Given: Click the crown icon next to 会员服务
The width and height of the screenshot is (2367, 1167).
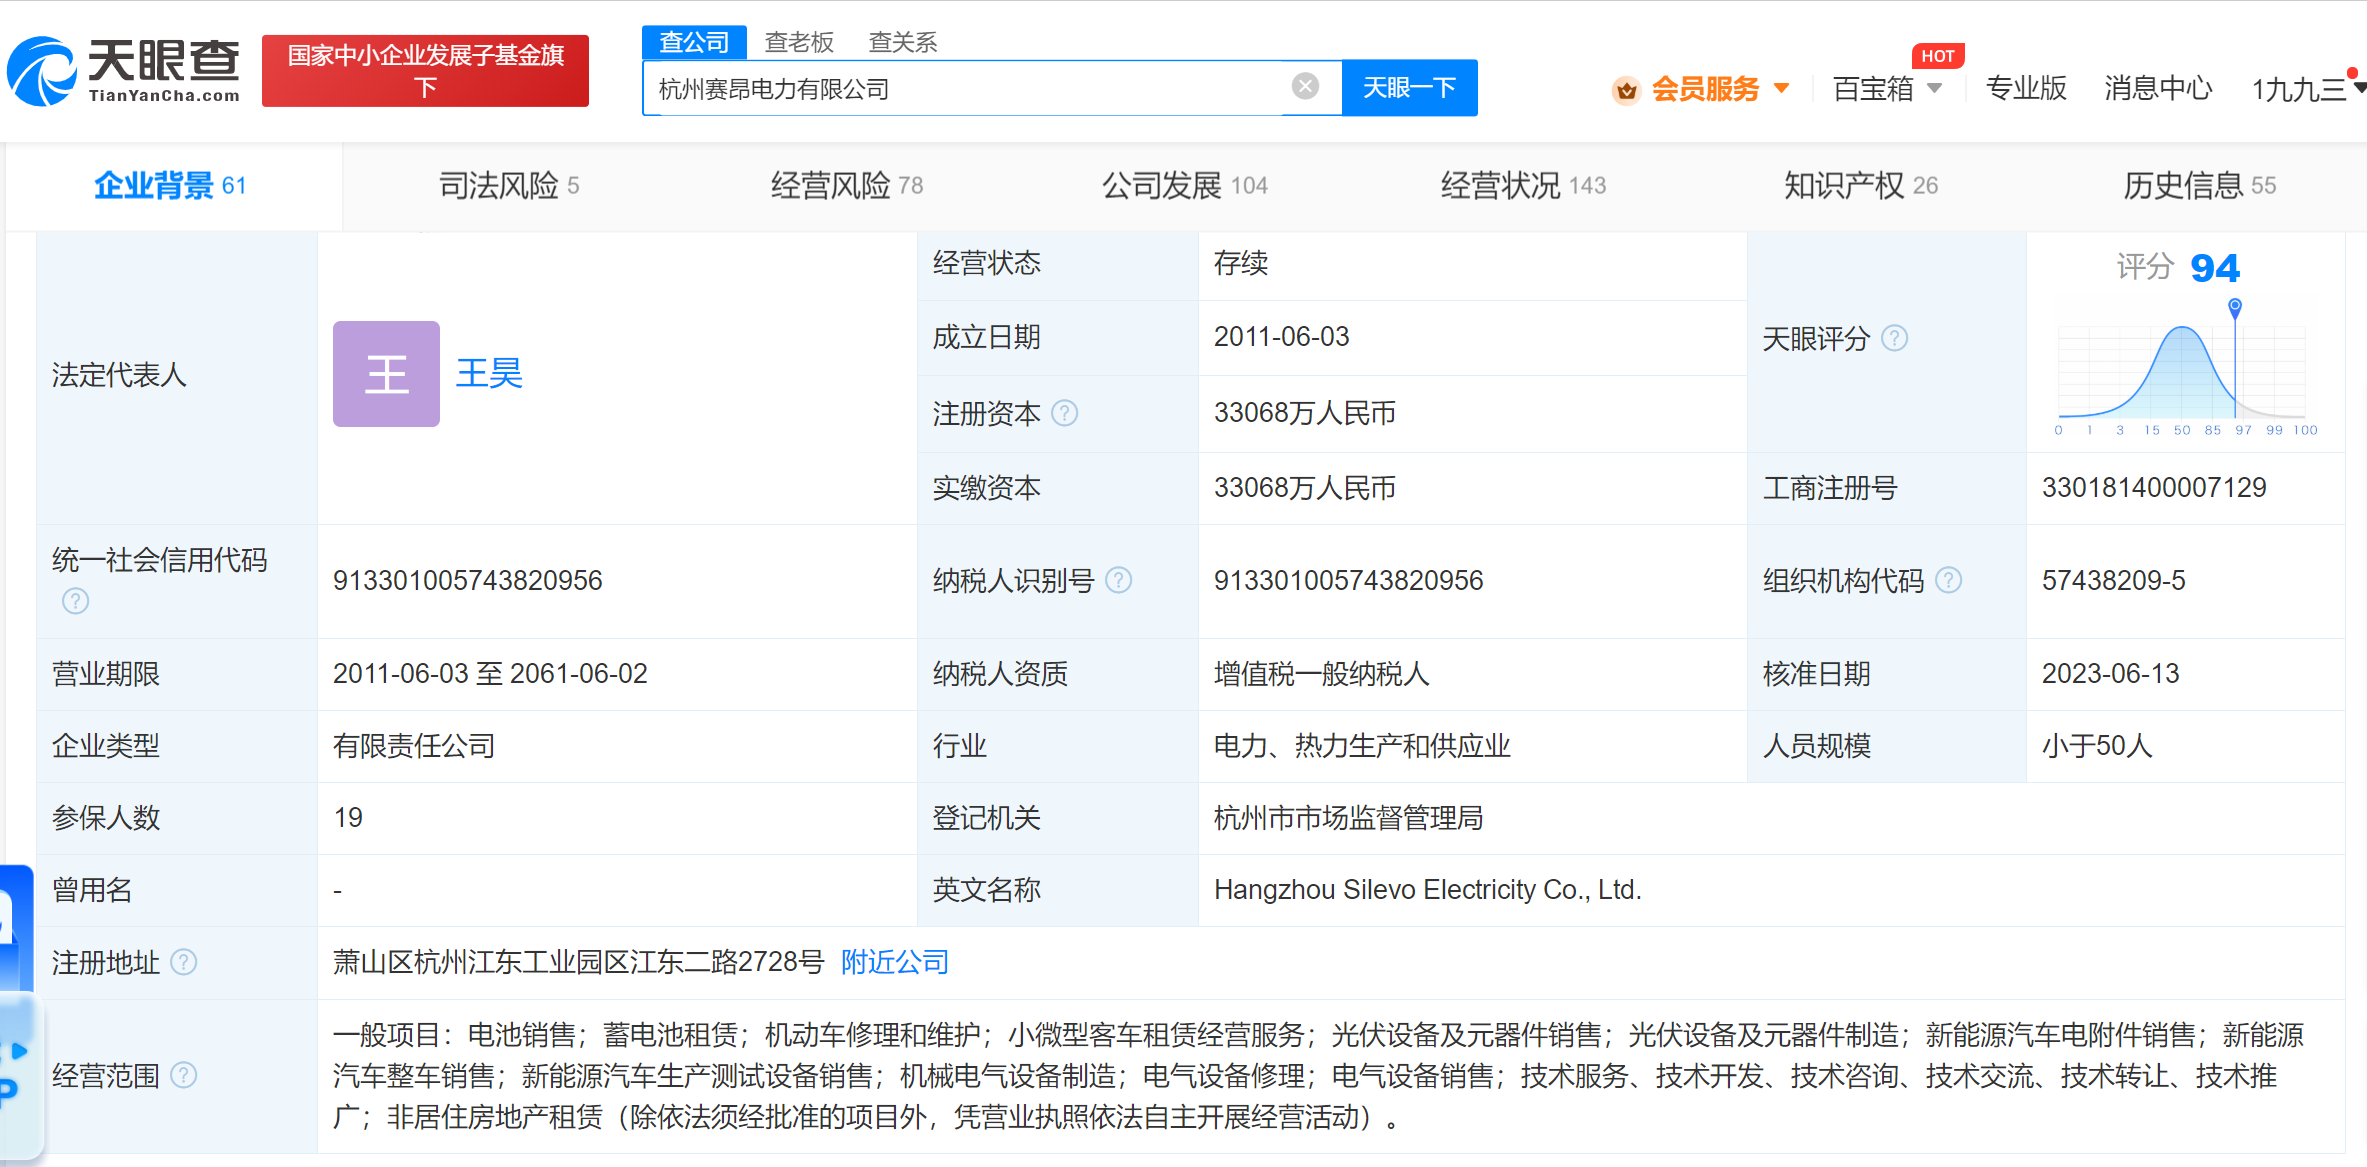Looking at the screenshot, I should (1627, 90).
